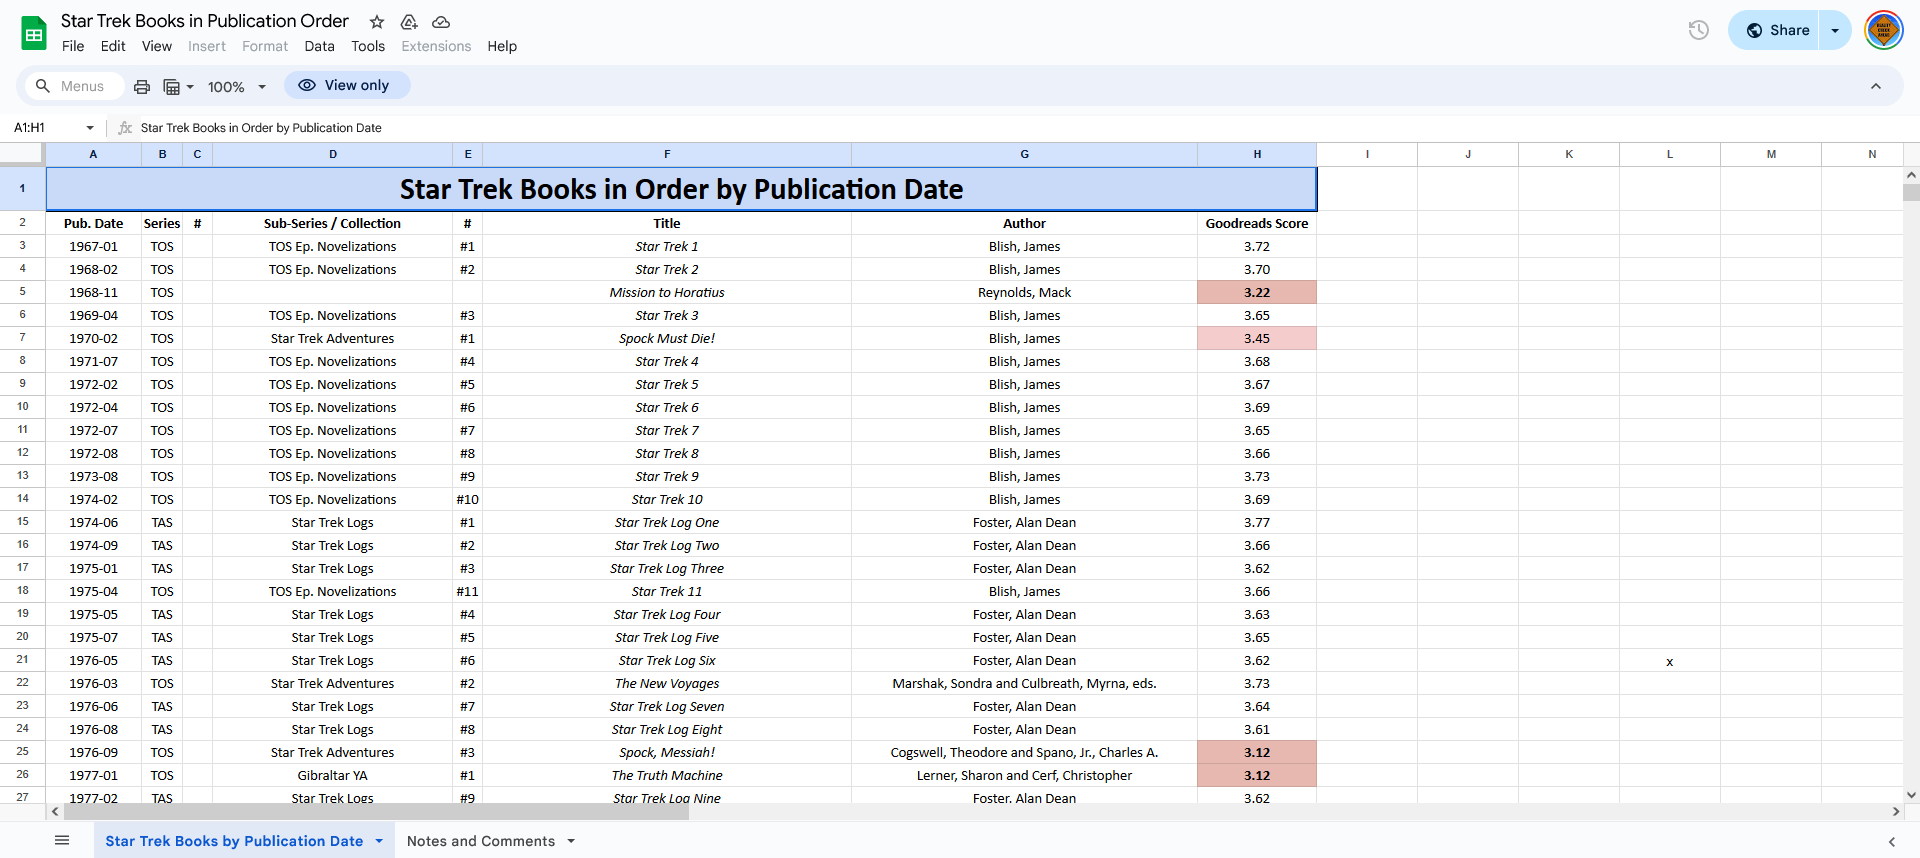Open the zoom 100% dropdown
Image resolution: width=1920 pixels, height=858 pixels.
(237, 87)
